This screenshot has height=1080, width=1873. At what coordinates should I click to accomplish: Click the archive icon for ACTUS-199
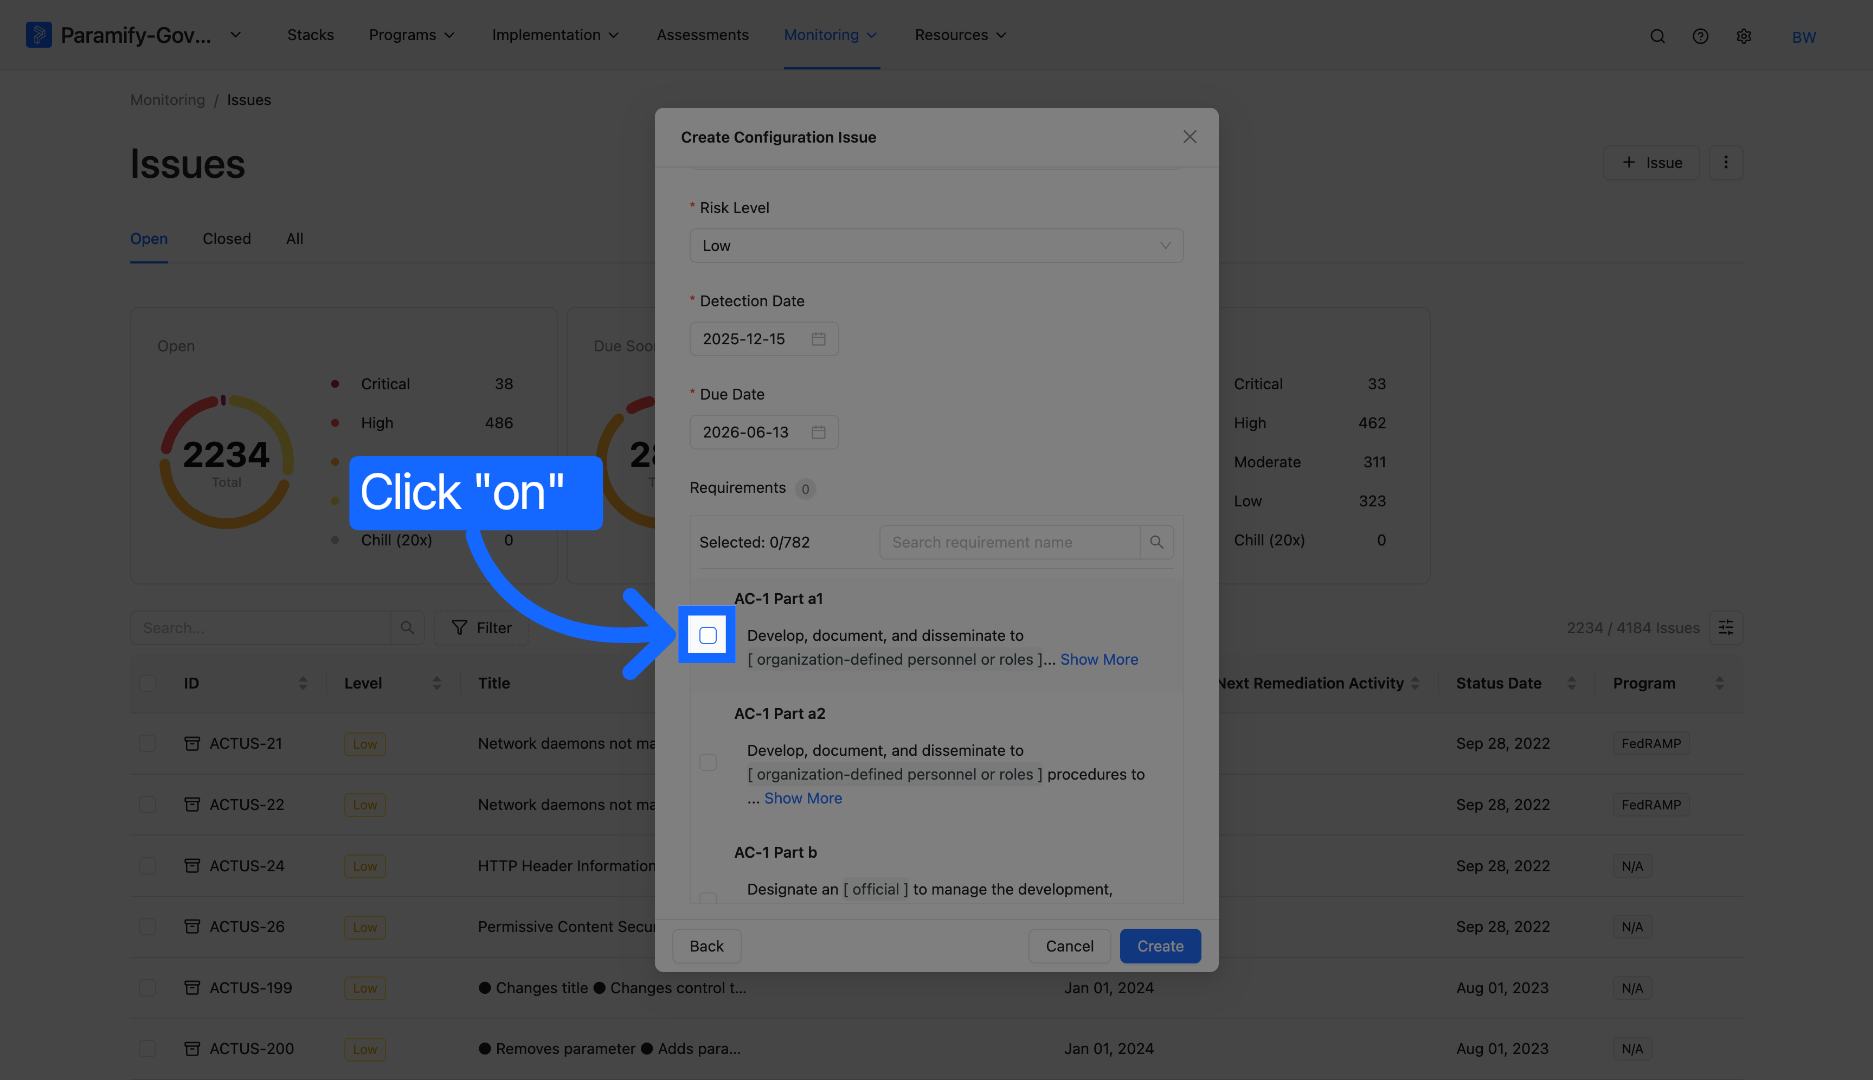pos(192,988)
